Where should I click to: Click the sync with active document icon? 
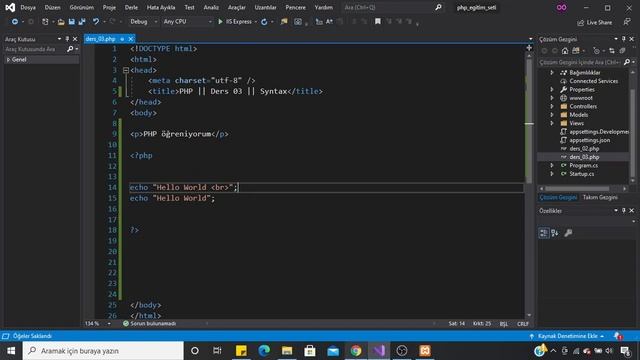pos(611,51)
